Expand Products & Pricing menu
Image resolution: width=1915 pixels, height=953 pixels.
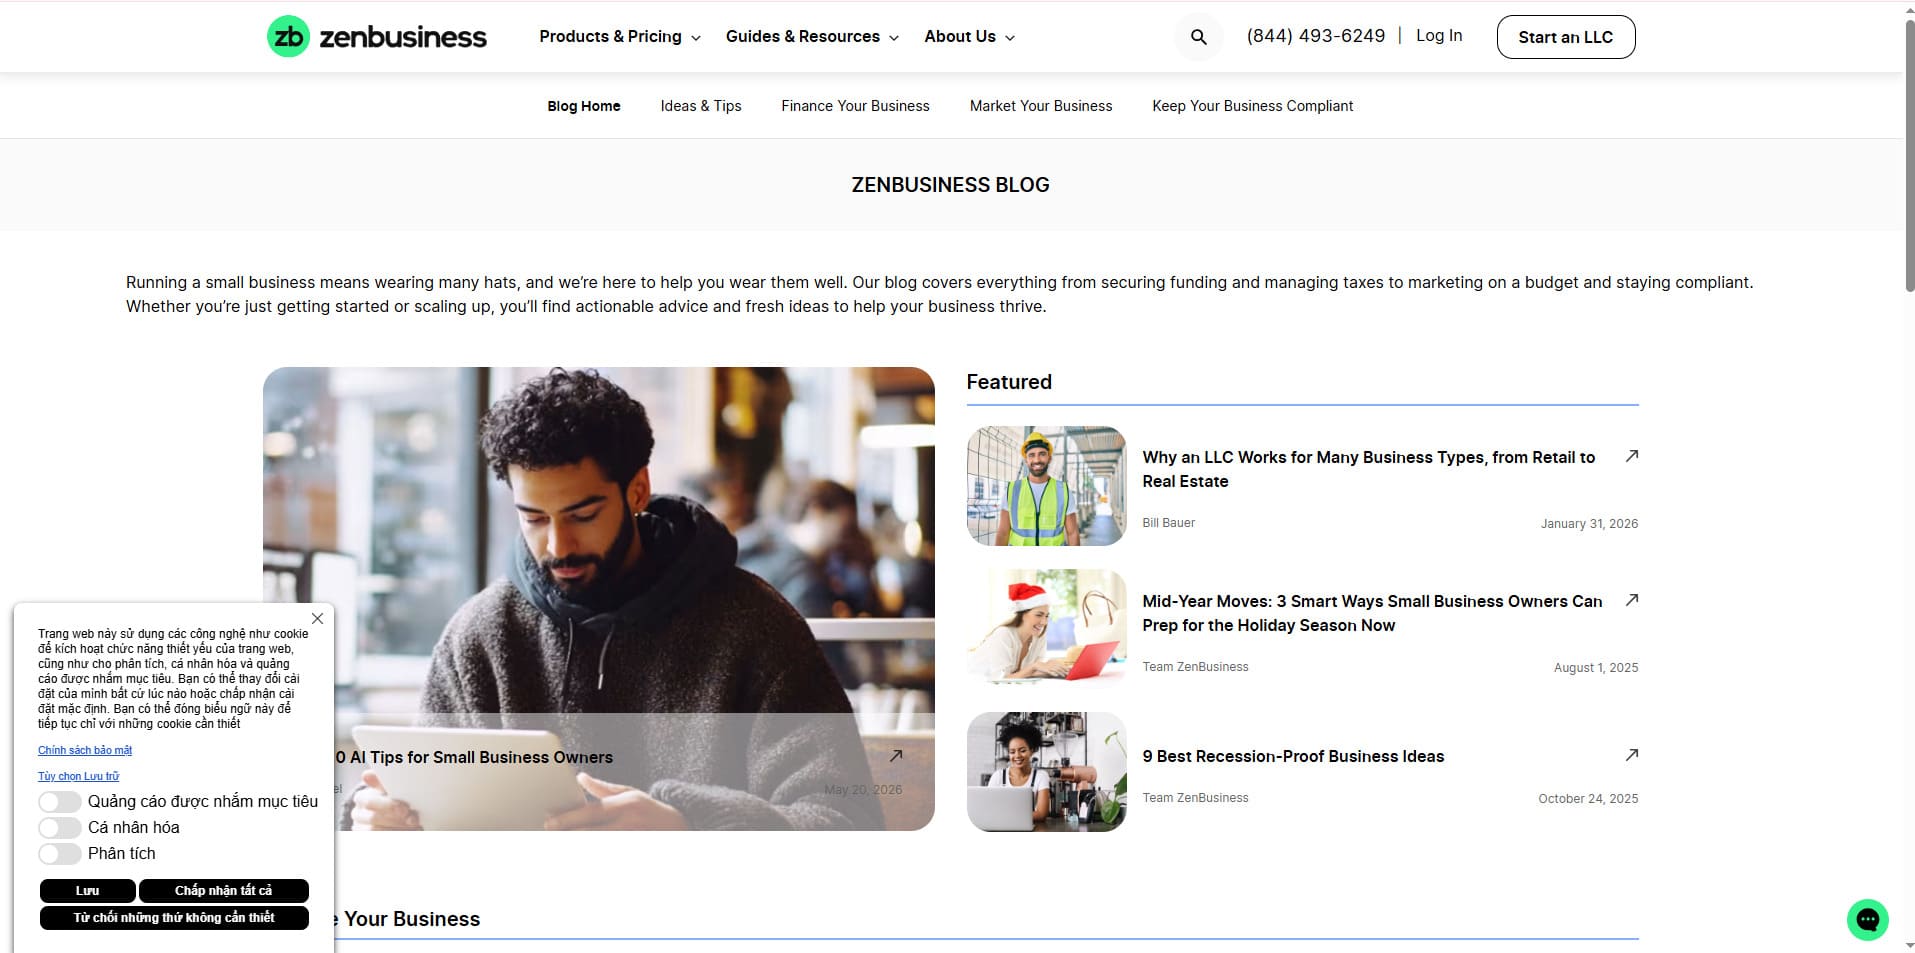tap(620, 37)
